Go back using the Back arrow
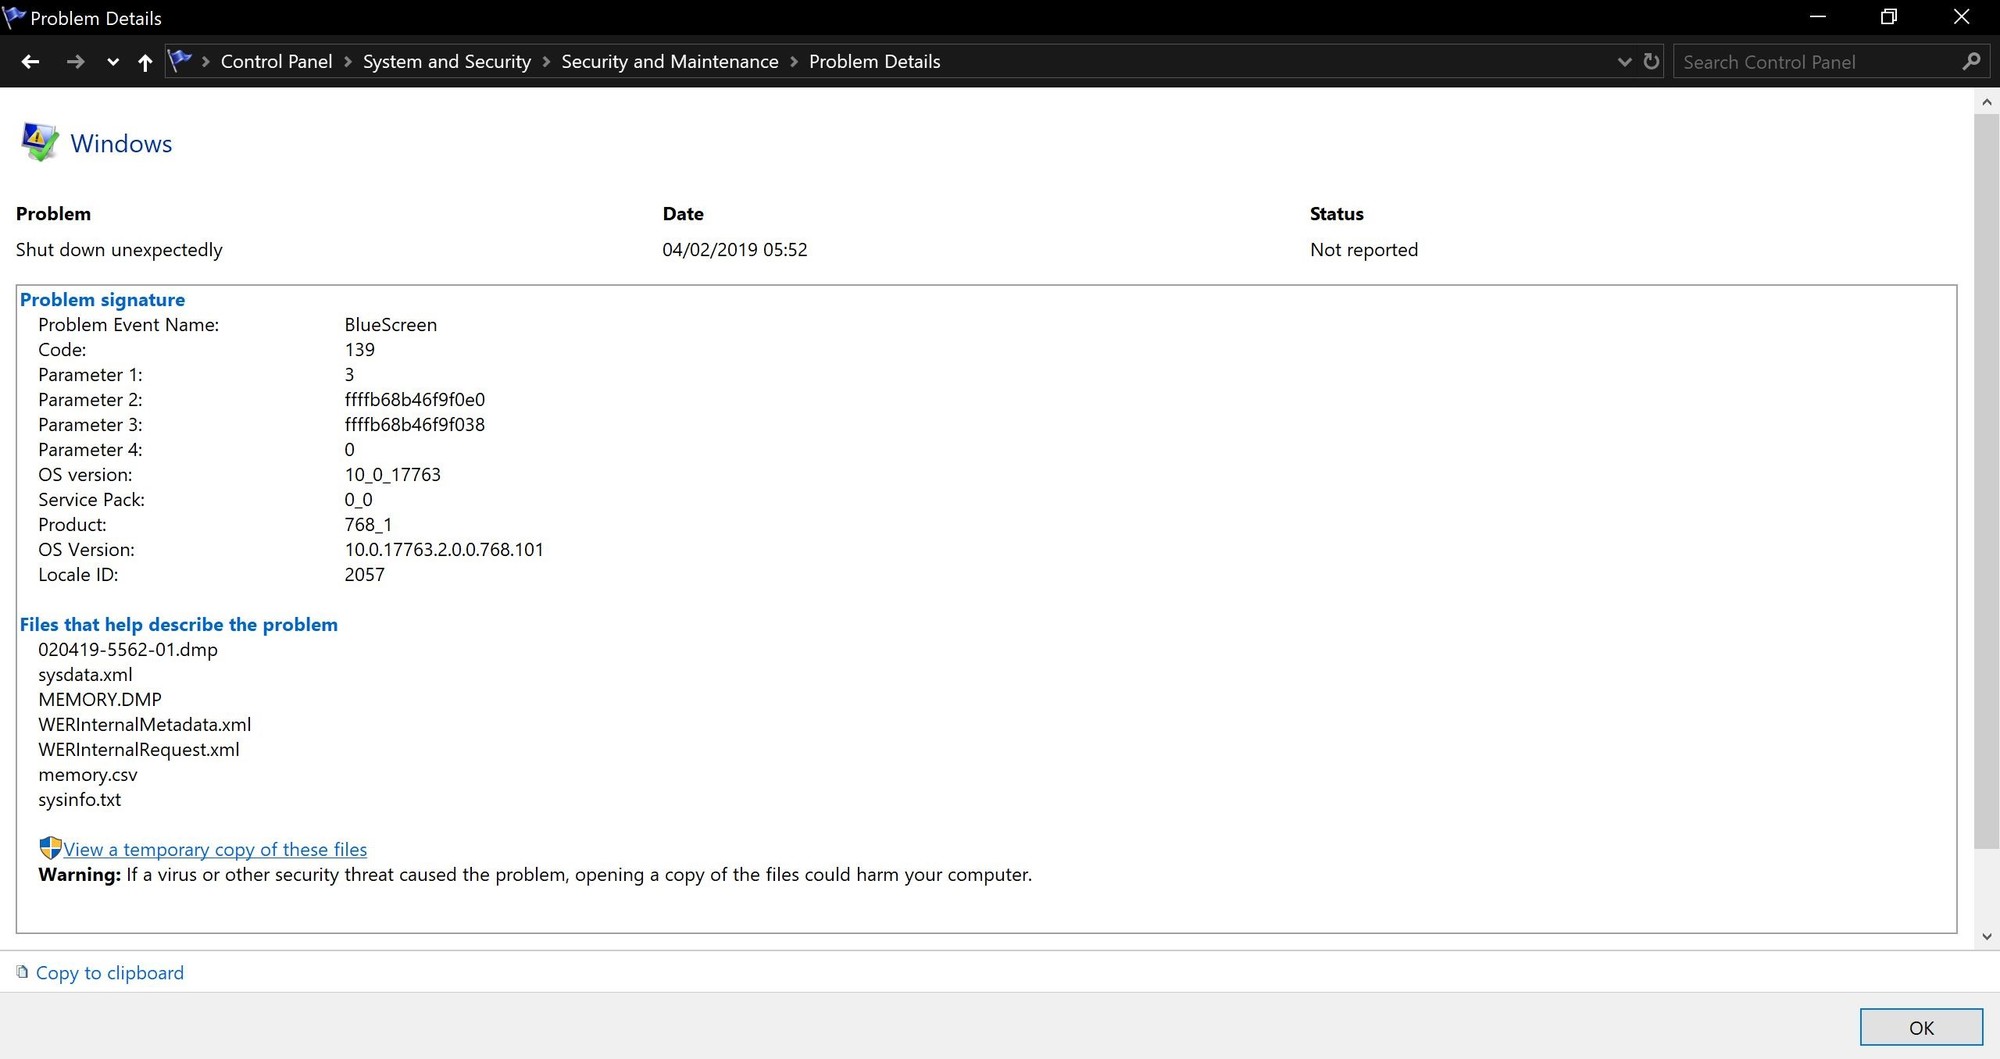The width and height of the screenshot is (2000, 1059). (30, 62)
